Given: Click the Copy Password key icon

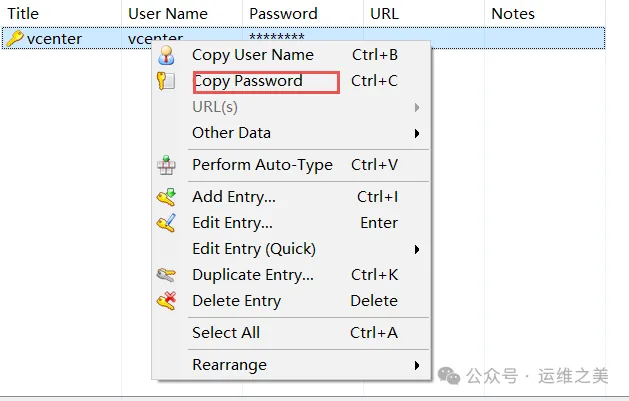Looking at the screenshot, I should [167, 81].
